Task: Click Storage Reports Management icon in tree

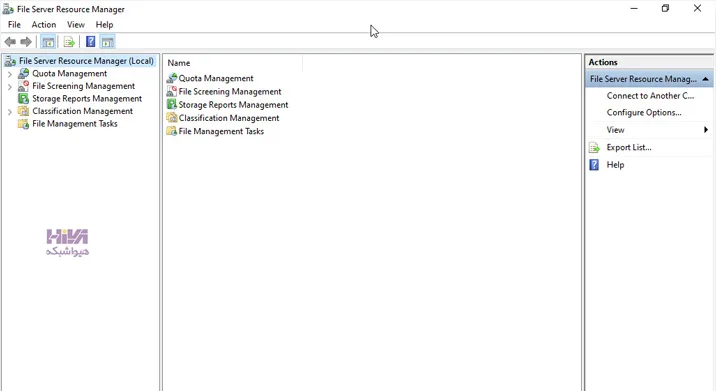Action: 23,99
